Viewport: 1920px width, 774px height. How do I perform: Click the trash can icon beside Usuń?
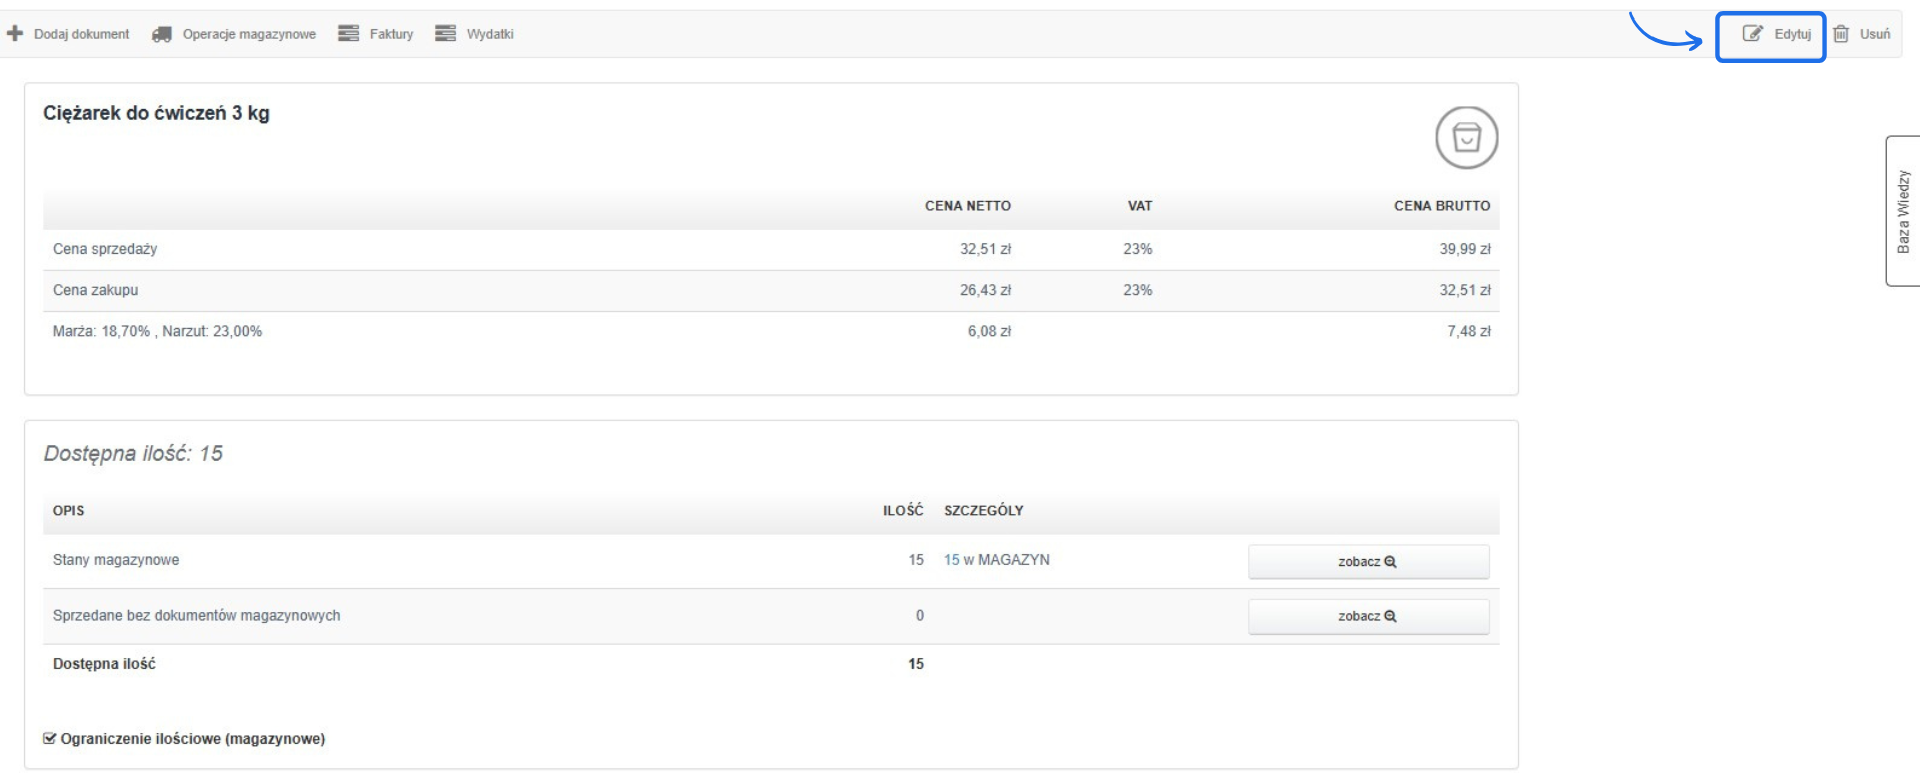click(x=1841, y=34)
